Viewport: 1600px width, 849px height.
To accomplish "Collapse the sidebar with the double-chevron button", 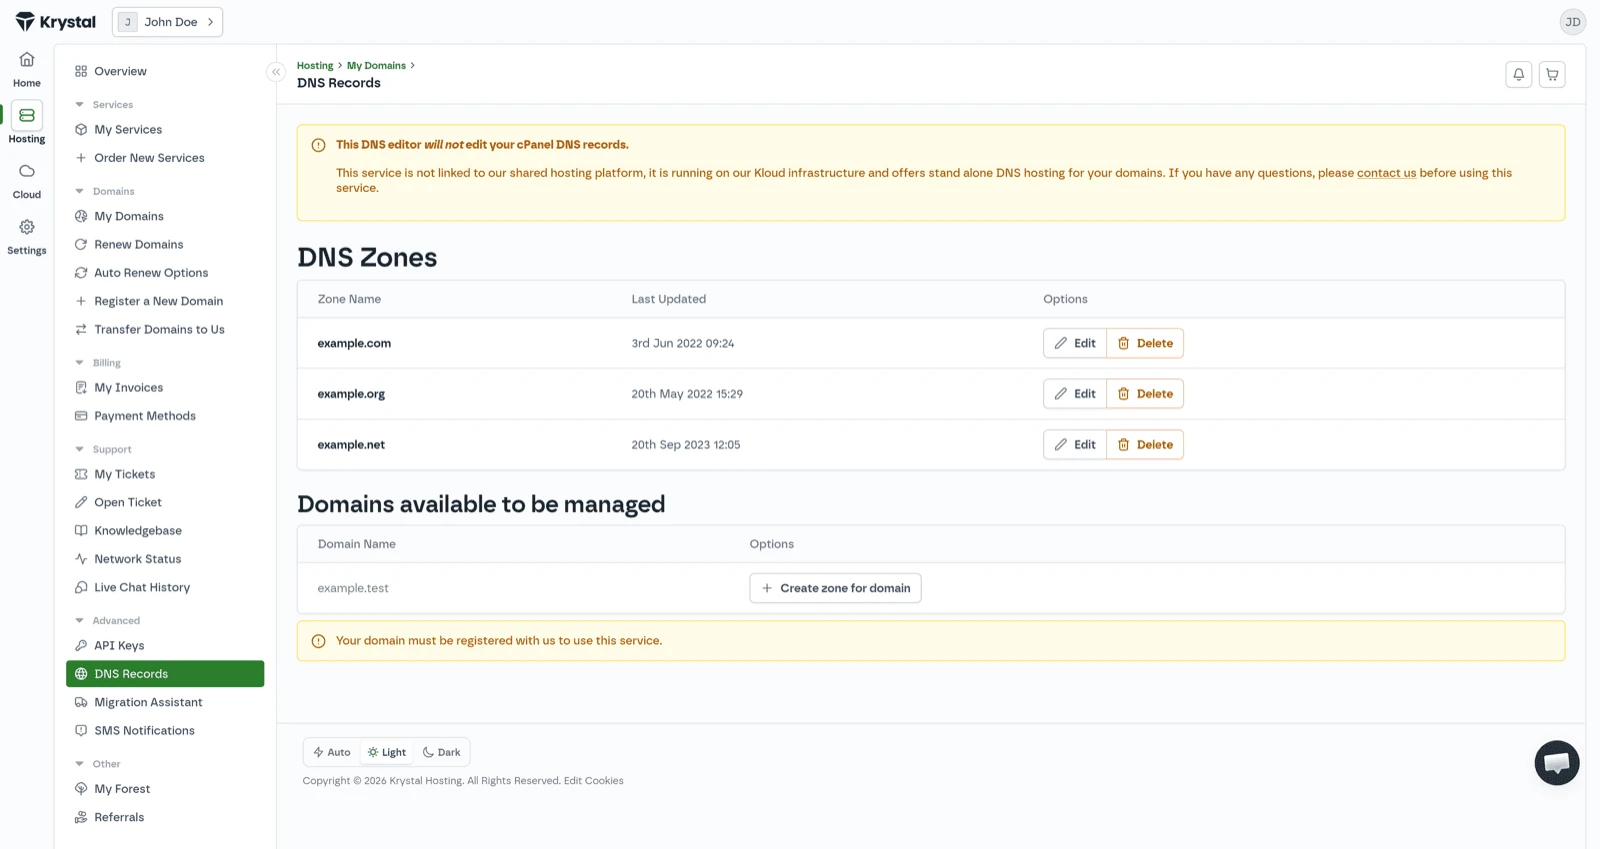I will tap(276, 72).
